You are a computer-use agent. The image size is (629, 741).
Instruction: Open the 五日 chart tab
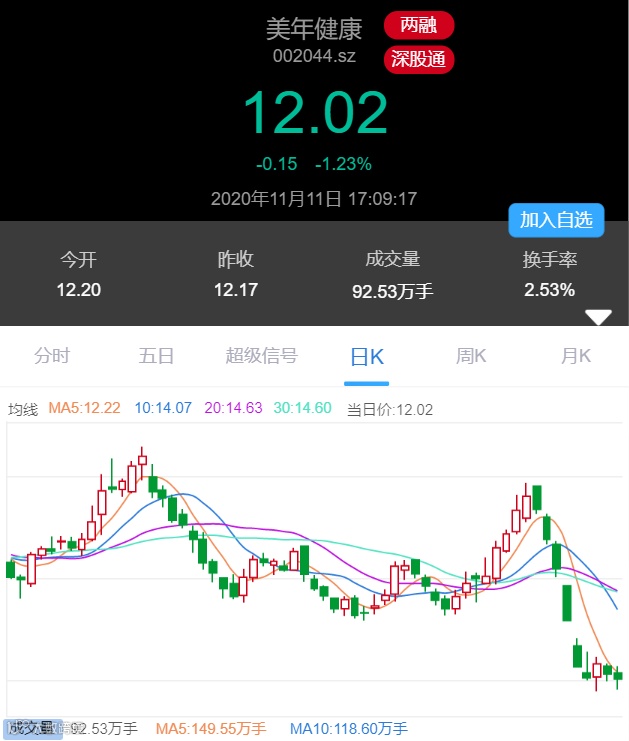pos(156,356)
